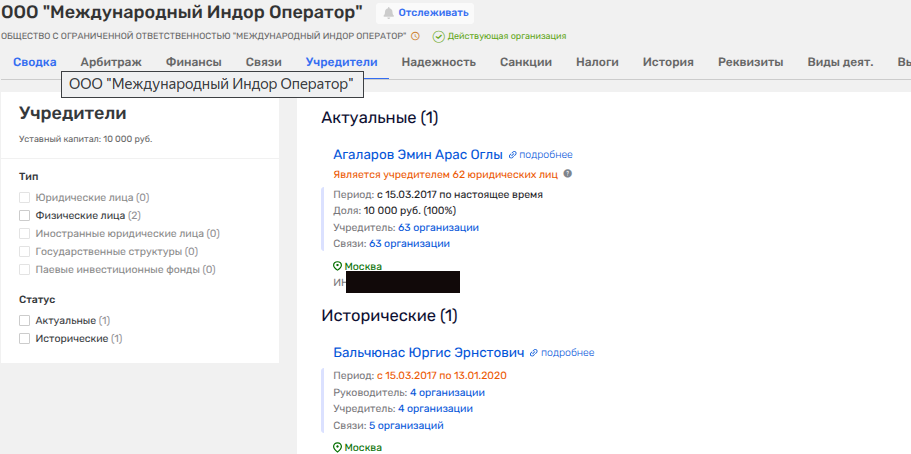Click link icon beside Бальчюнас's подробнее
Screen dimensions: 911x454
tap(534, 353)
